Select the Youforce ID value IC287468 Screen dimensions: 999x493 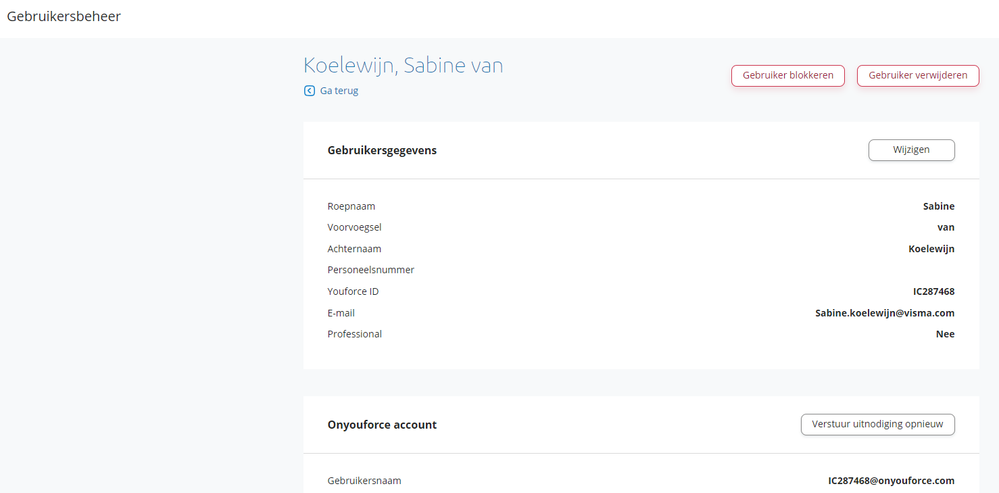(x=933, y=292)
